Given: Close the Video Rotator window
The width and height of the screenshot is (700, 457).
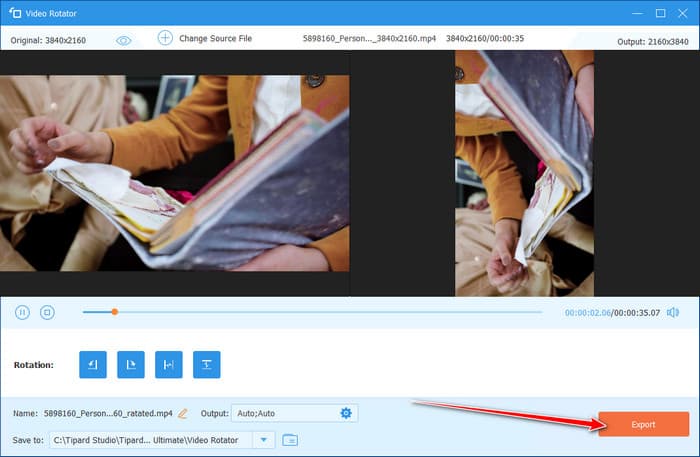Looking at the screenshot, I should 683,13.
